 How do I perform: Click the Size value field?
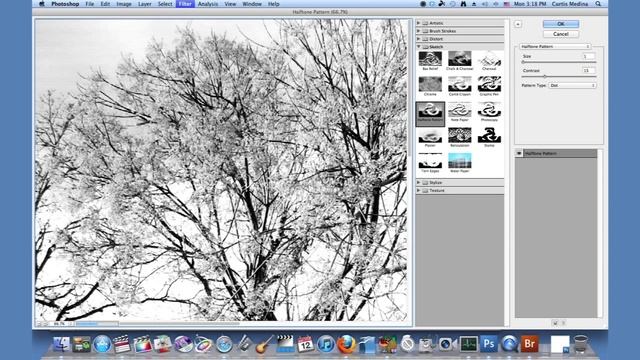pyautogui.click(x=589, y=56)
